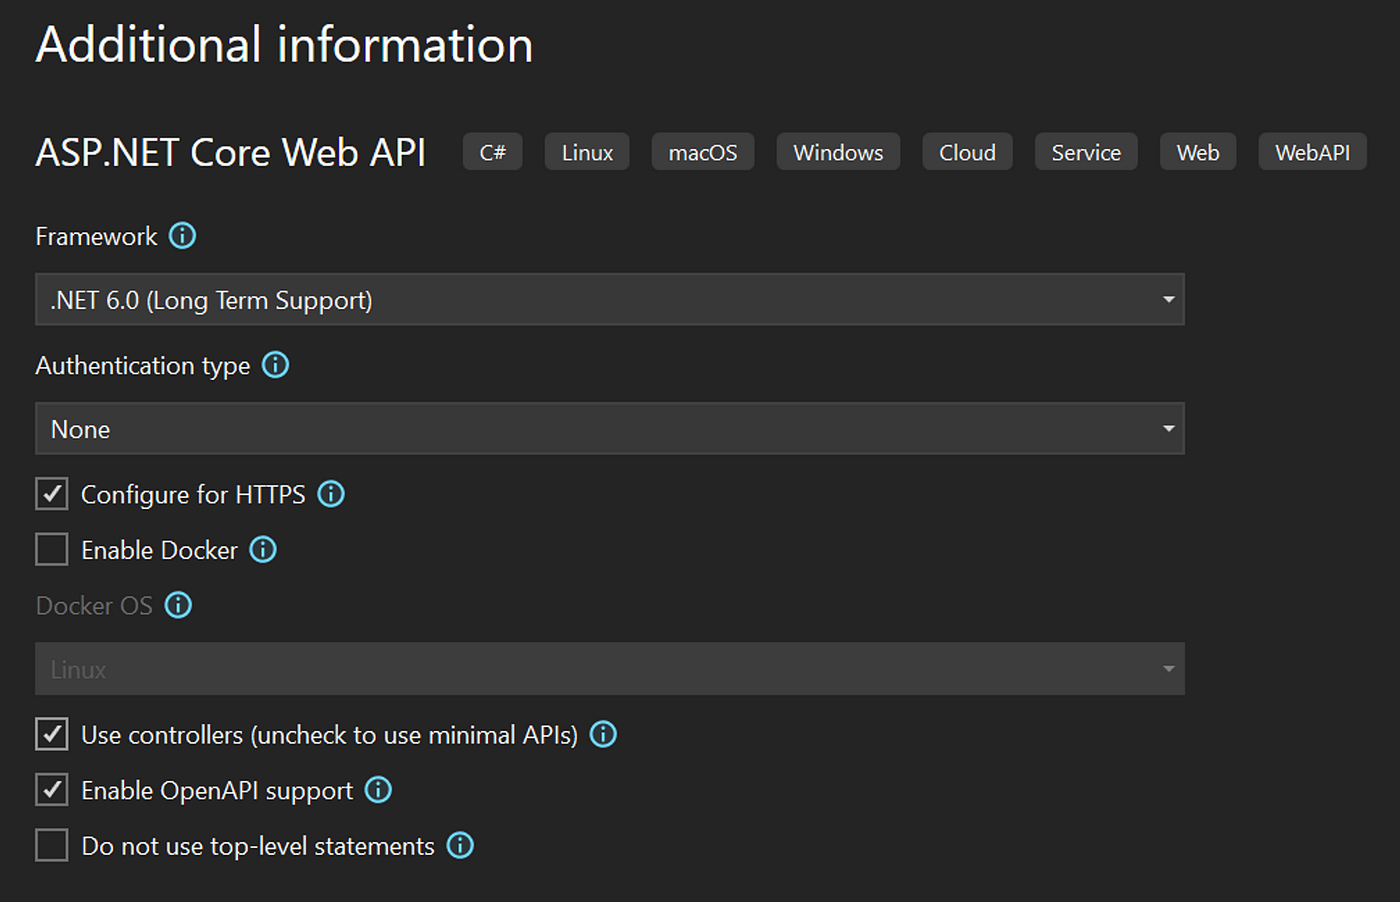Screen dimensions: 1400x902
Task: Click info icon beside Use controllers option
Action: tap(603, 735)
